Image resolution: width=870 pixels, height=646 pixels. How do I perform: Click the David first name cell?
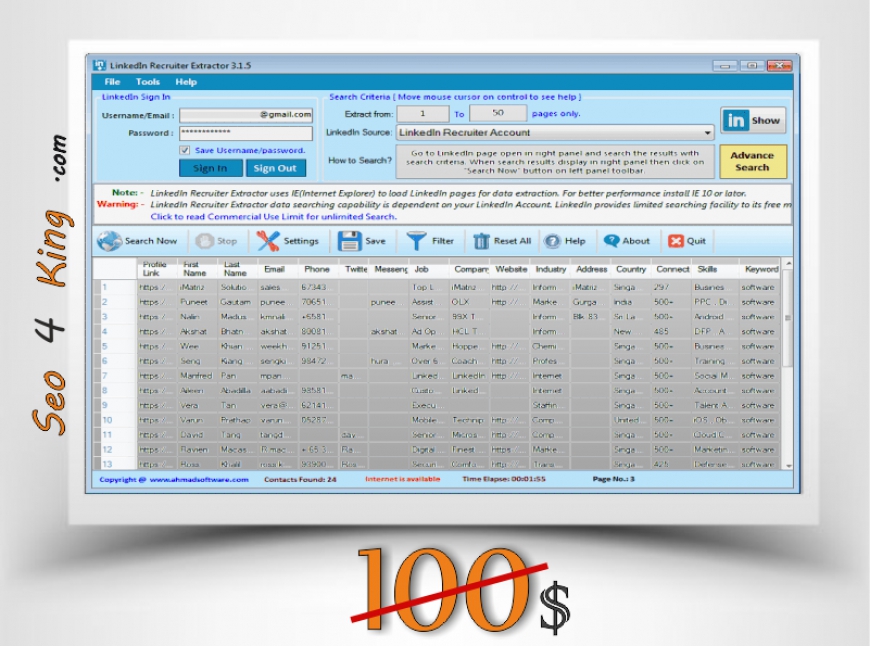tap(198, 435)
